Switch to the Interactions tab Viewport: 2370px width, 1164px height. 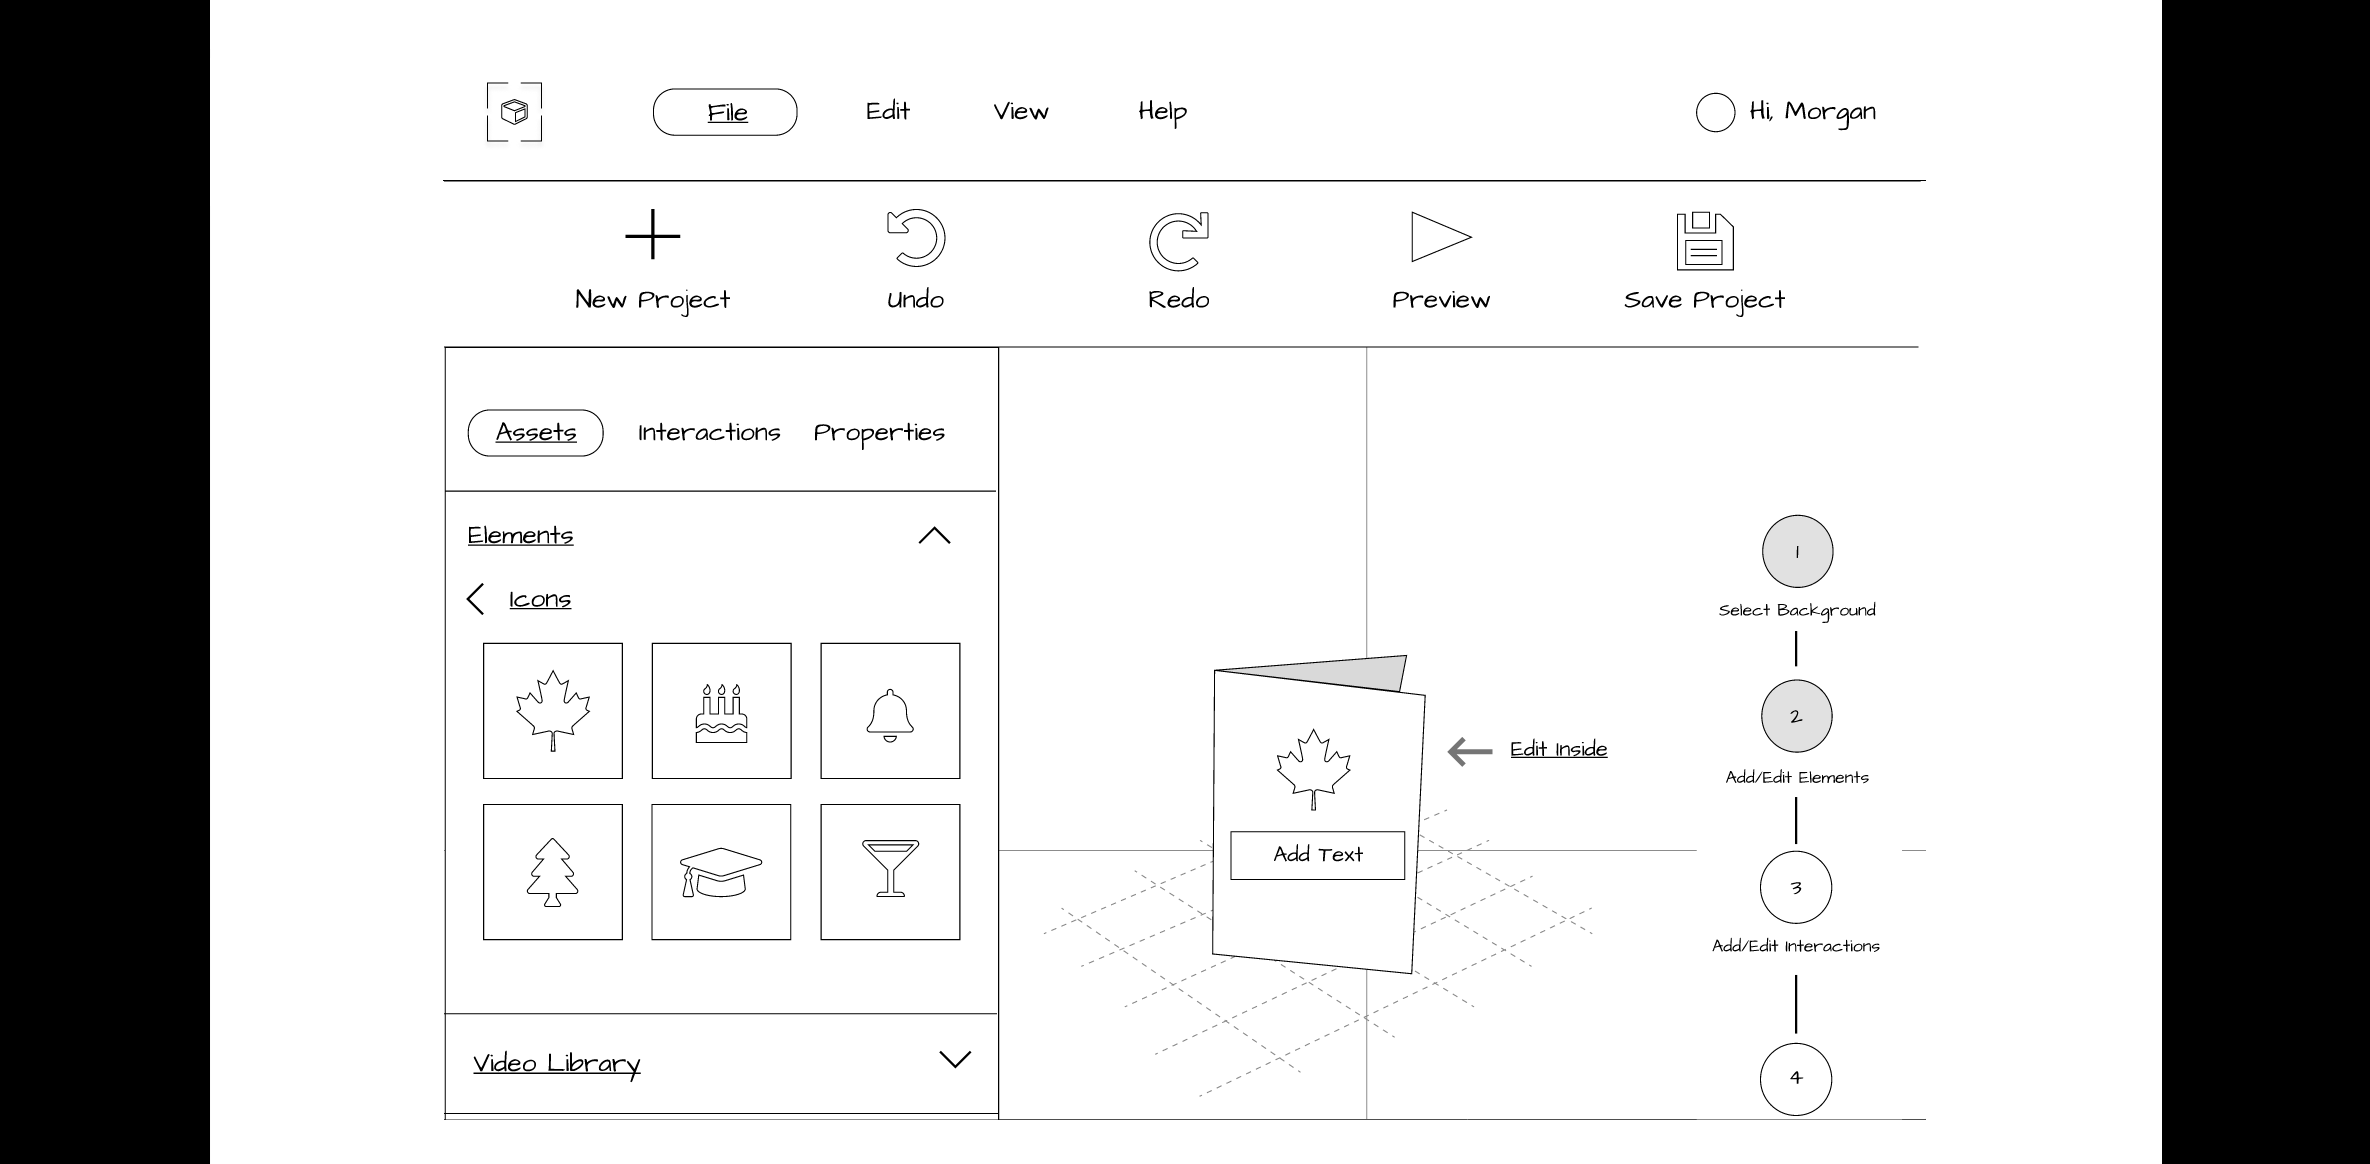coord(709,432)
